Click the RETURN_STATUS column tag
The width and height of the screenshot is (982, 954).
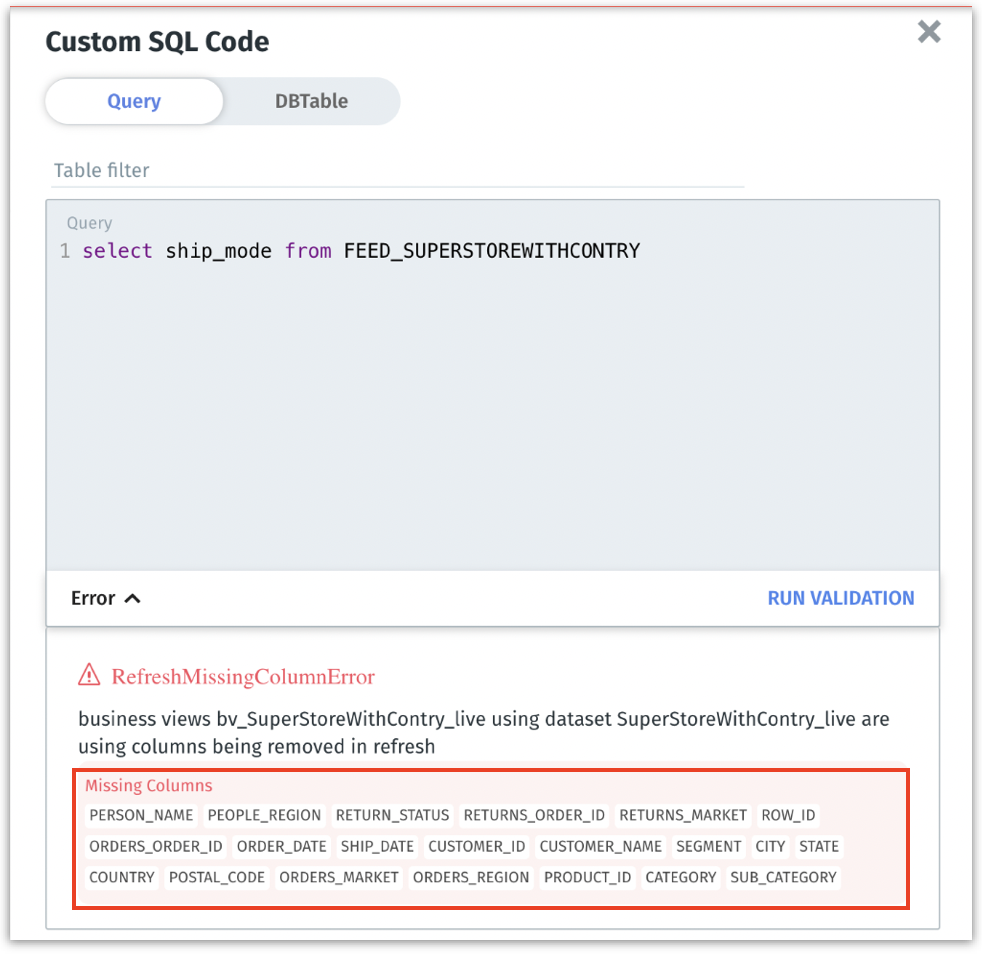tap(392, 815)
